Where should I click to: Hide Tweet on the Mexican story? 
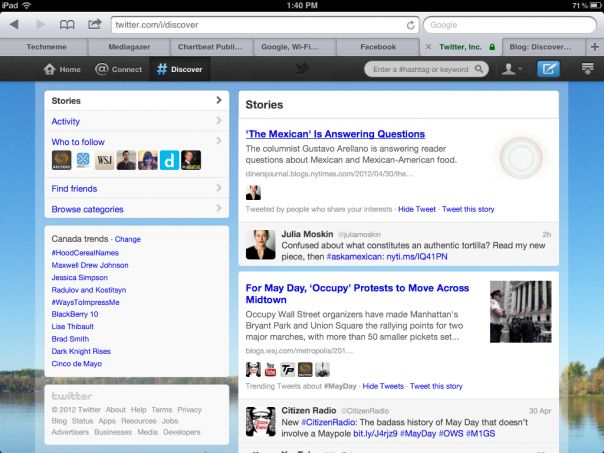tap(417, 209)
